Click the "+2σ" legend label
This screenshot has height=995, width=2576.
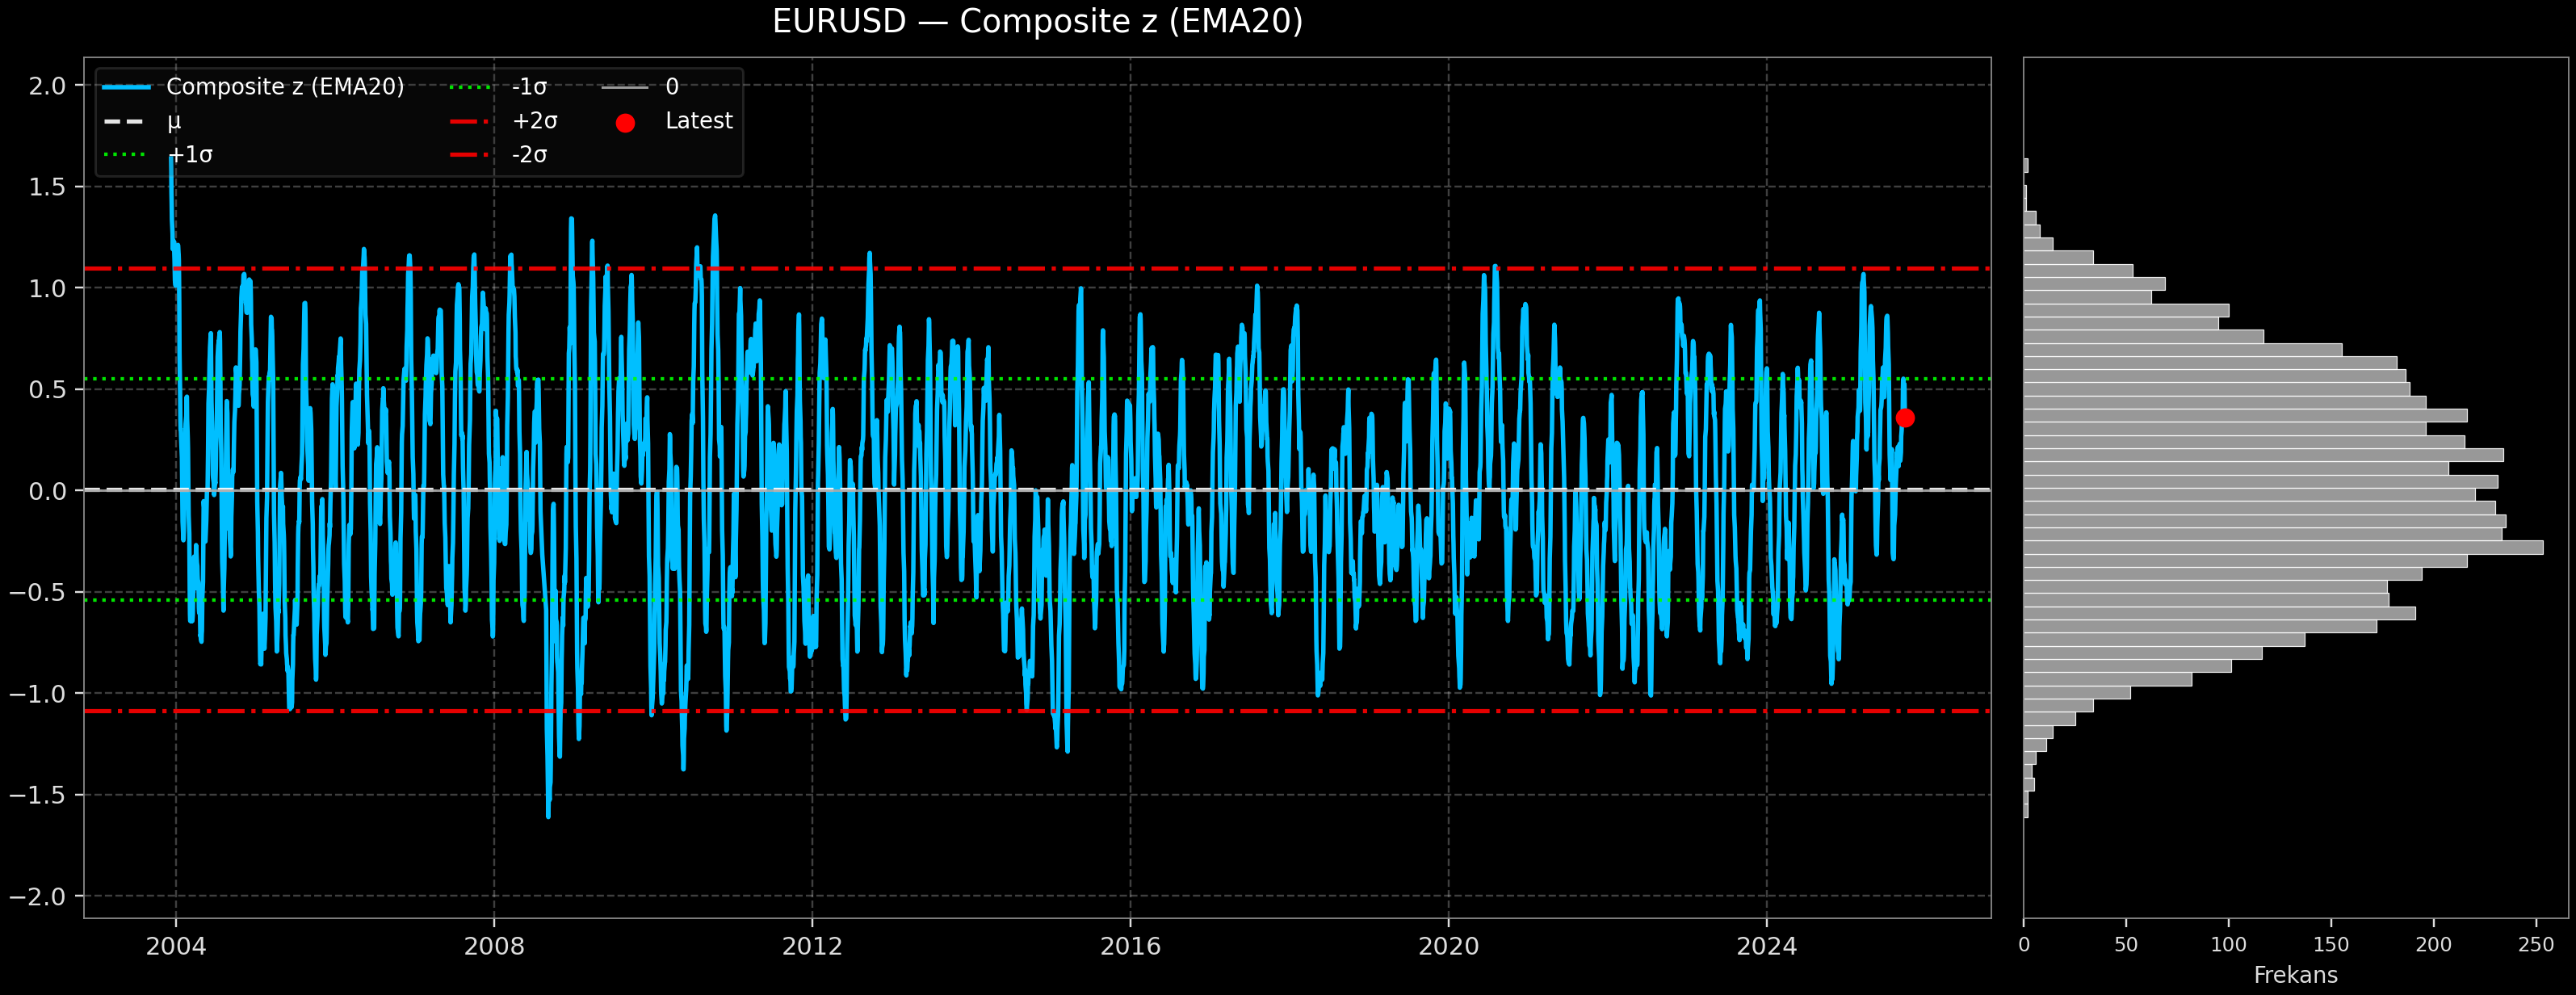(x=534, y=121)
